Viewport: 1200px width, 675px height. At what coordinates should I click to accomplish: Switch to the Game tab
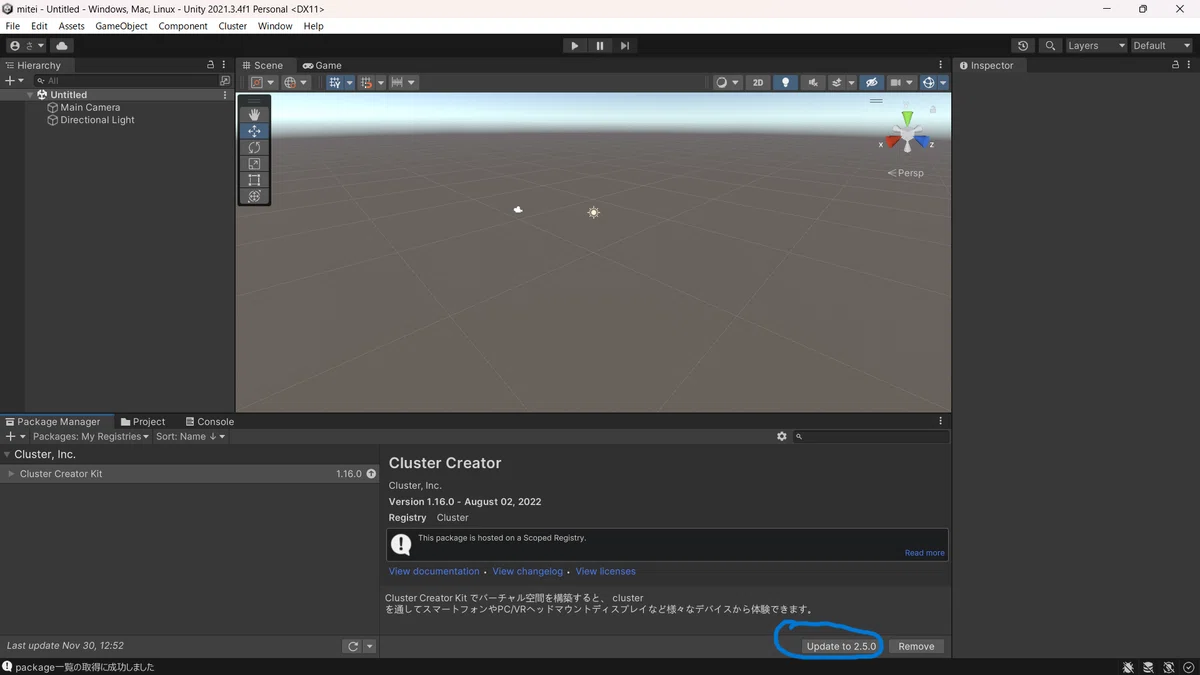point(322,65)
